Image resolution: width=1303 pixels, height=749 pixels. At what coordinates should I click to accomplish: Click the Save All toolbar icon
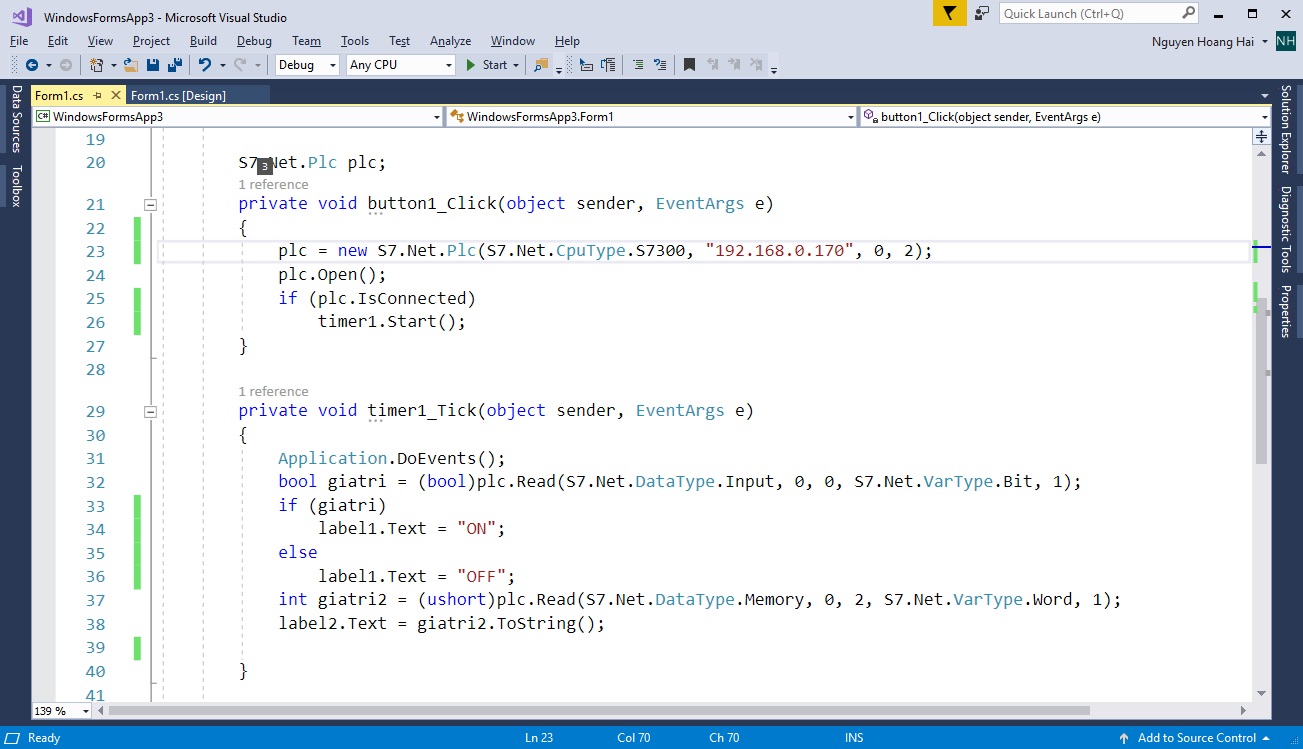[x=175, y=65]
